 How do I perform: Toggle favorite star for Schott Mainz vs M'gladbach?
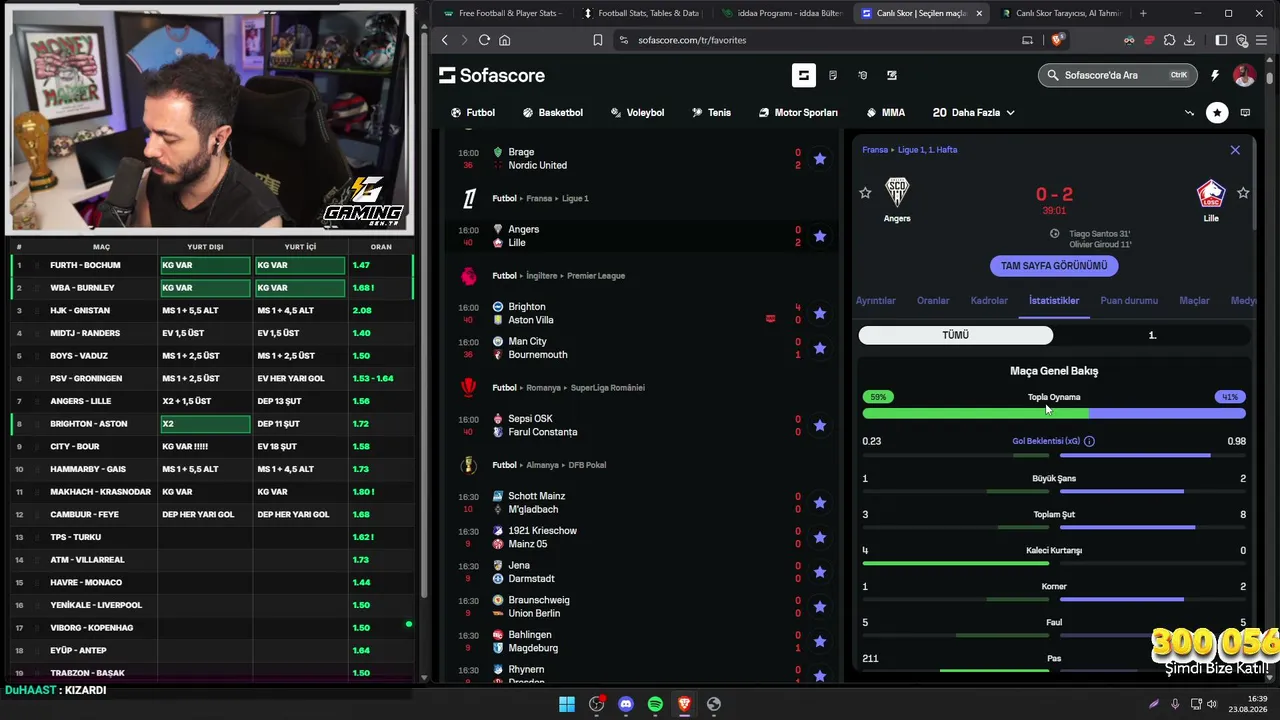820,502
